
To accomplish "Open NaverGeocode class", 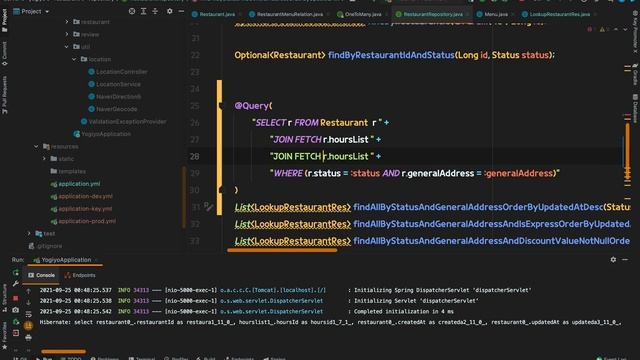I will click(113, 109).
